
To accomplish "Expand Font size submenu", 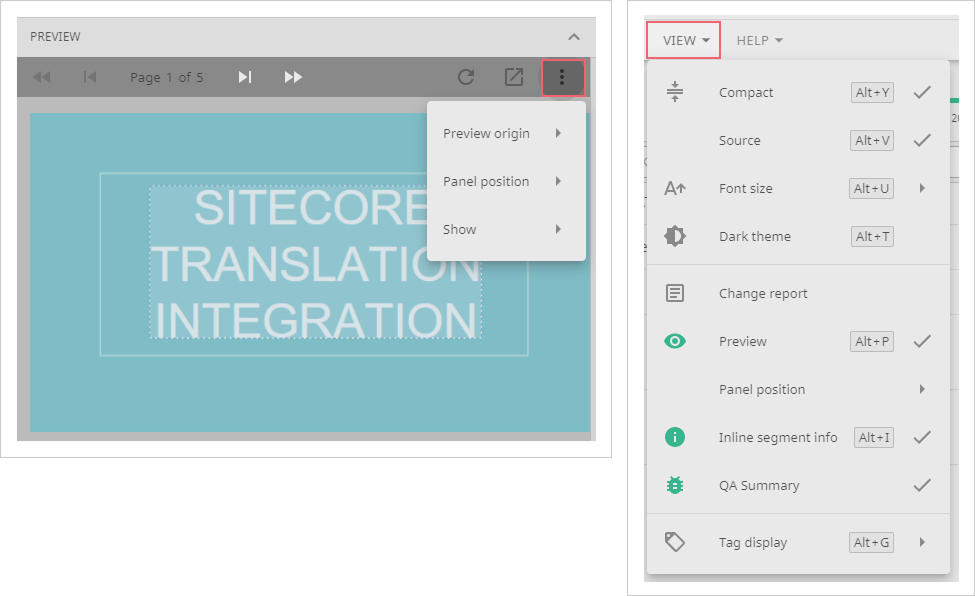I will coord(745,188).
